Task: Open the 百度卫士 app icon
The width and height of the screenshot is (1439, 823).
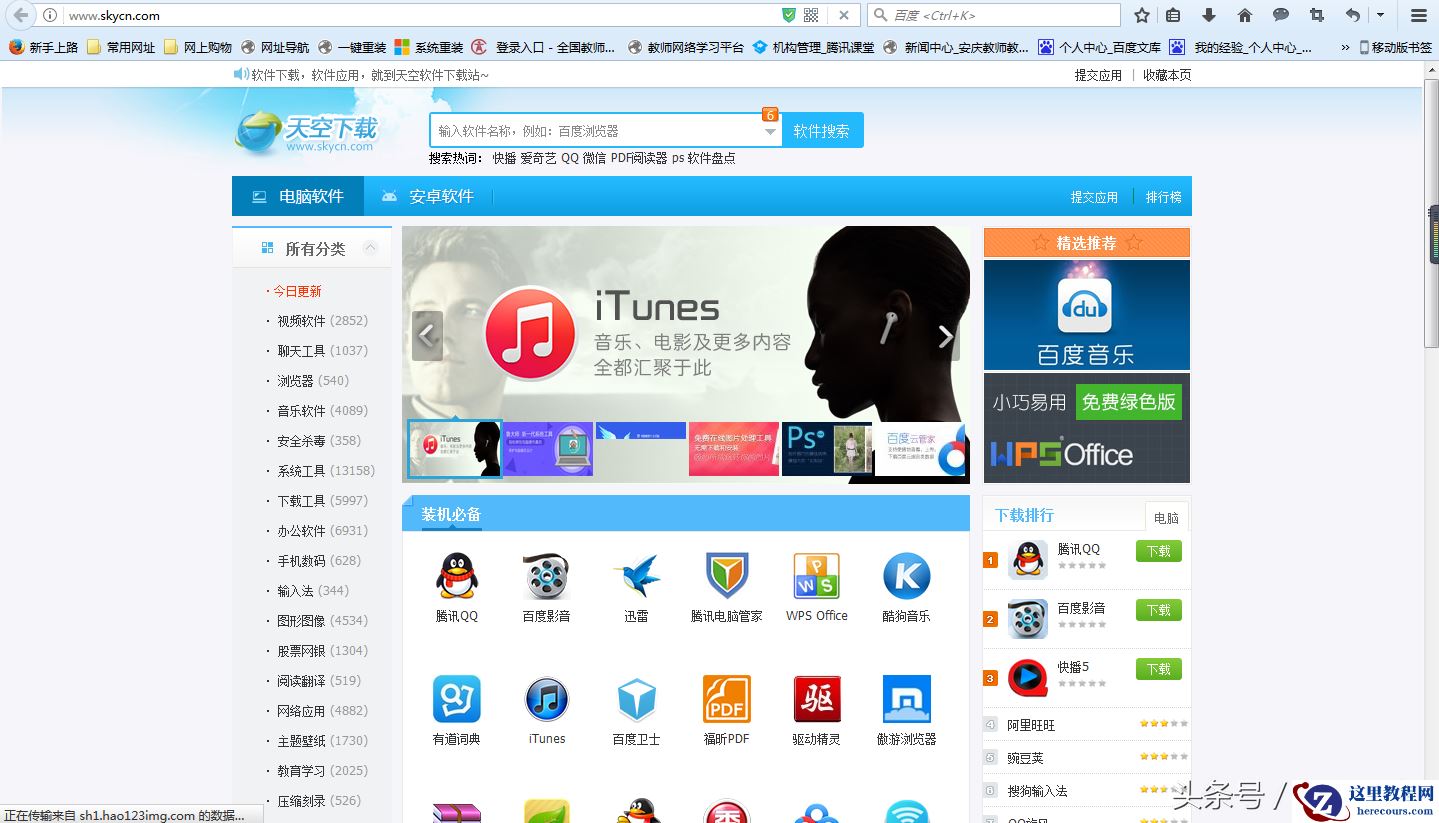Action: pos(637,699)
